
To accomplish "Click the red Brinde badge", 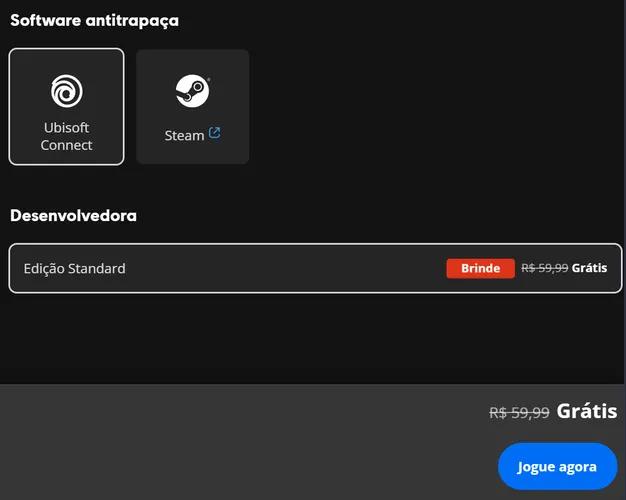I will tap(480, 268).
